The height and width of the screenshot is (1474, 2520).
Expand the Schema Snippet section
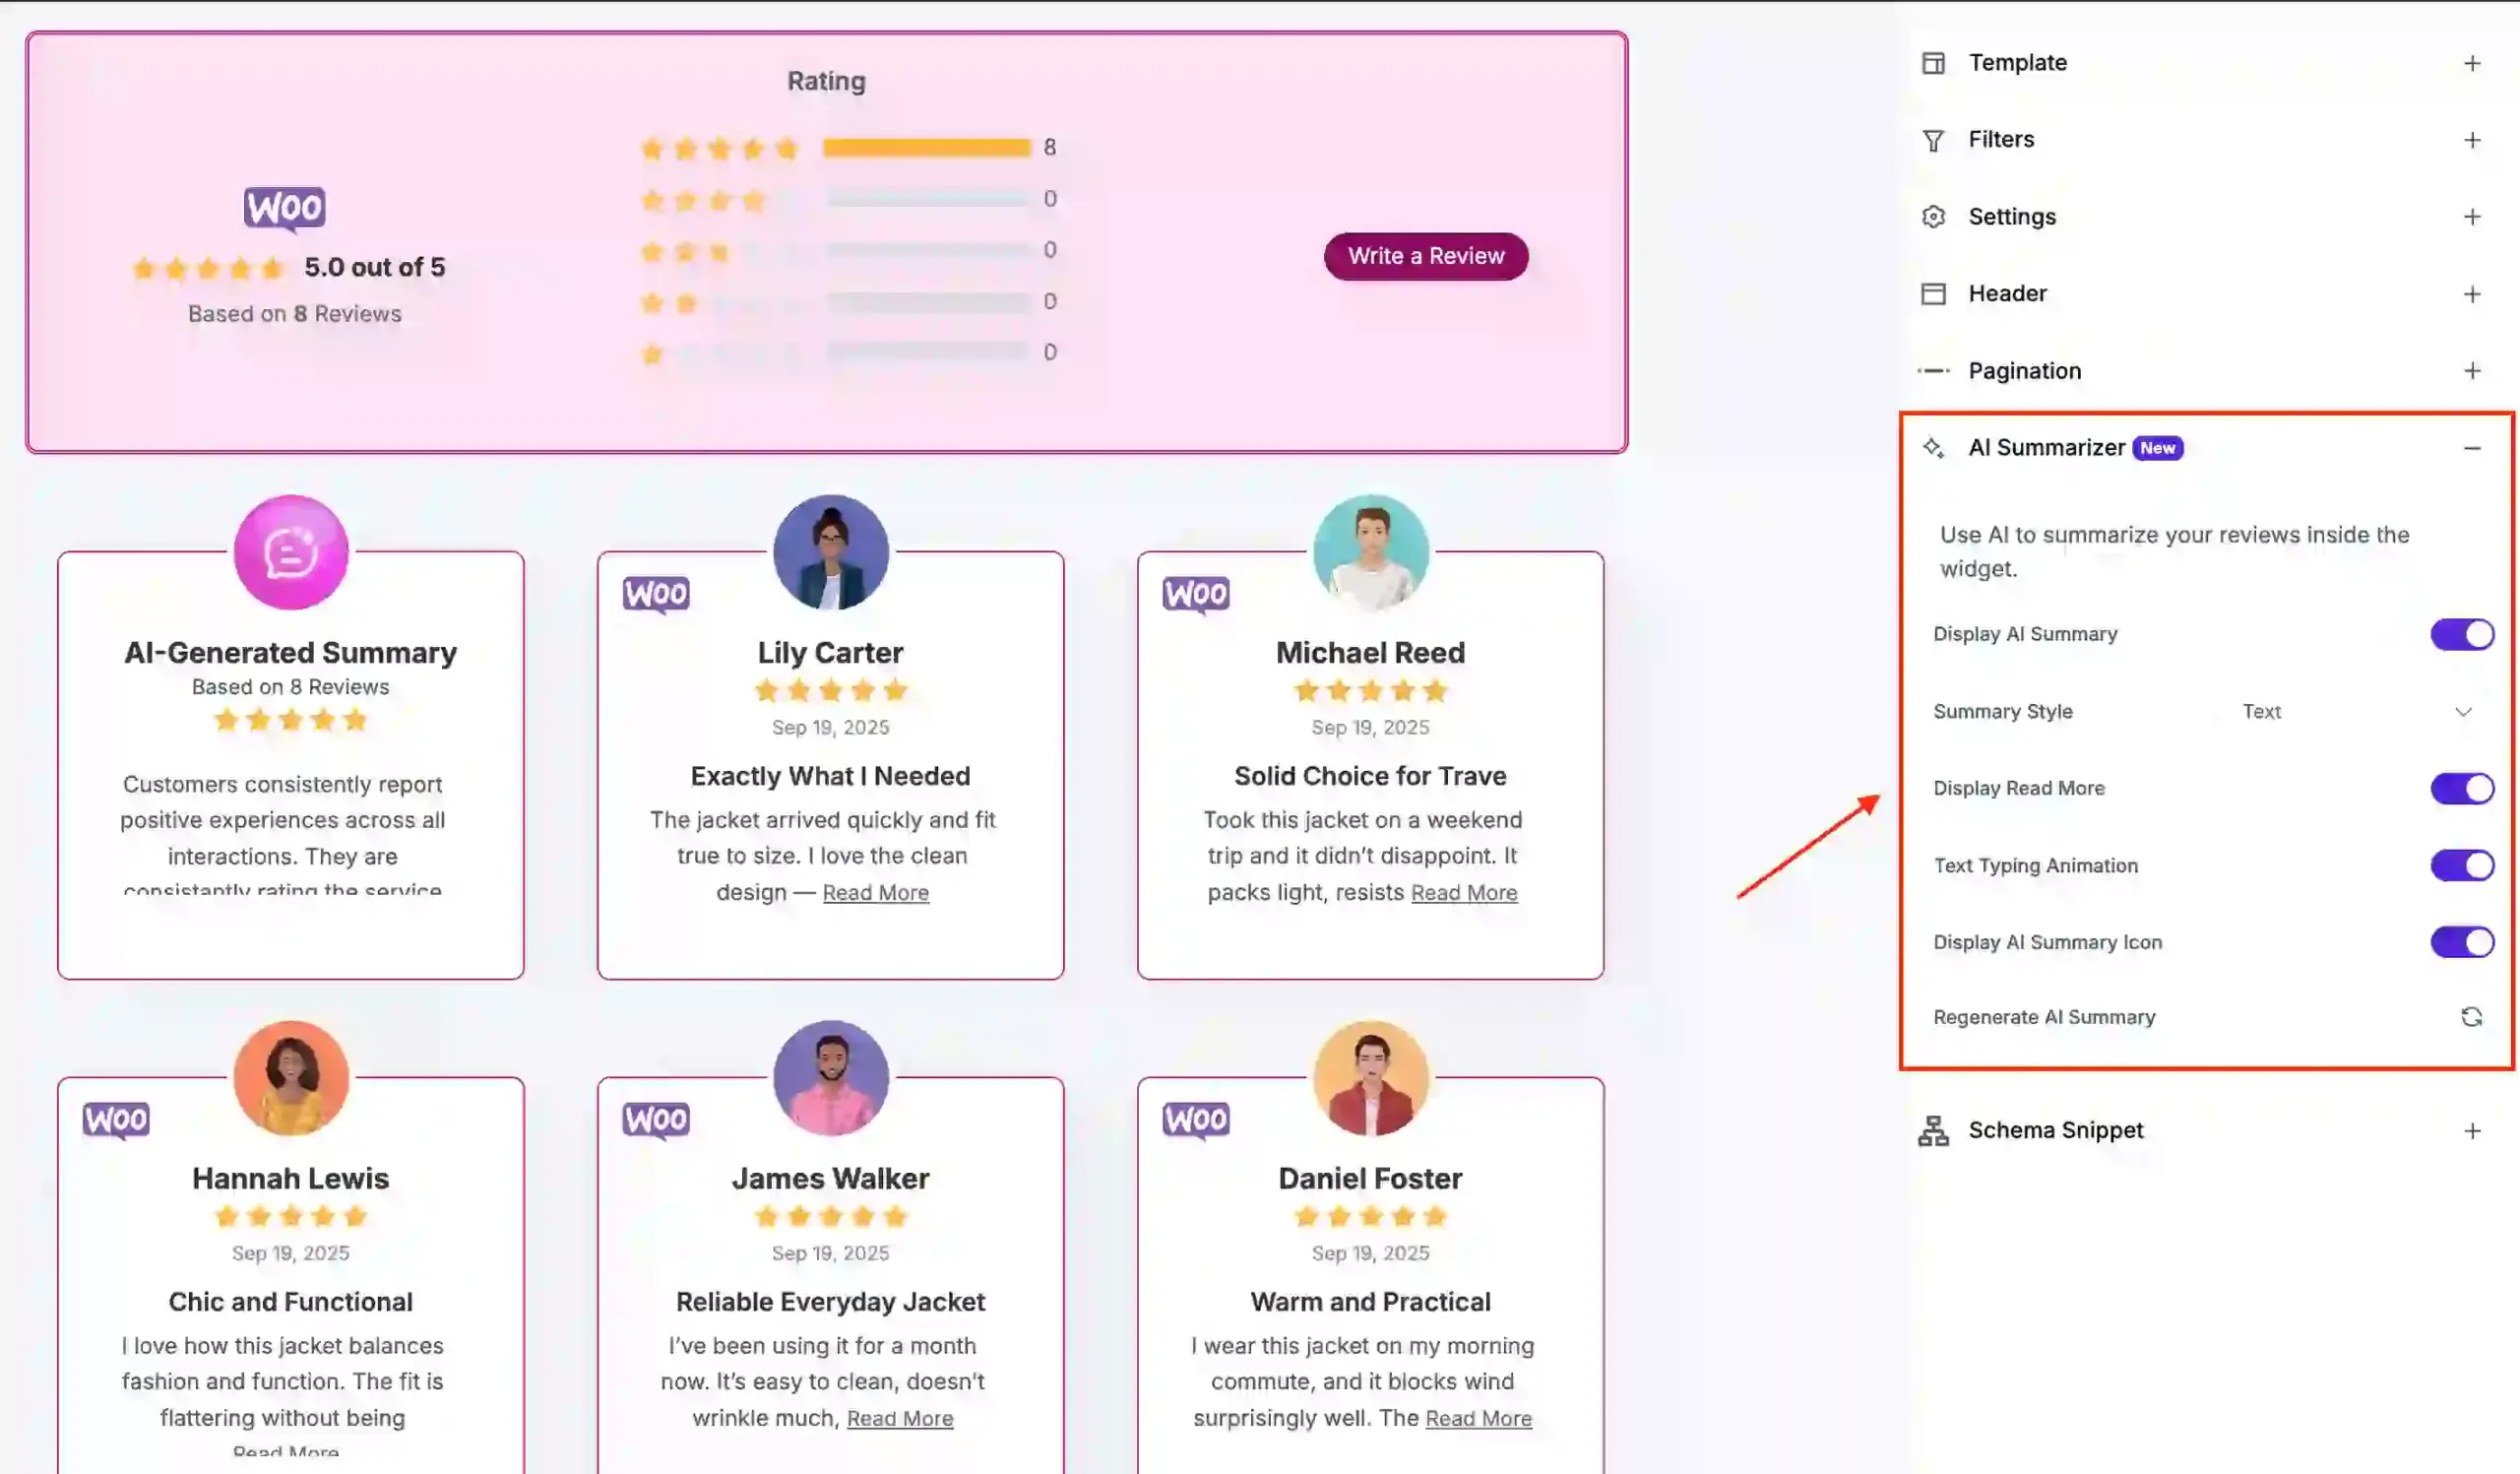tap(2473, 1131)
